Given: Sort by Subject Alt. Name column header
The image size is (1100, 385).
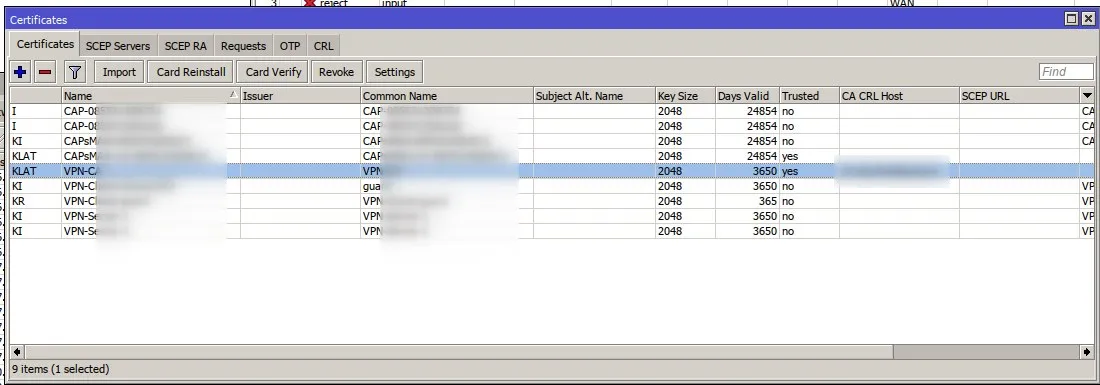Looking at the screenshot, I should 594,96.
